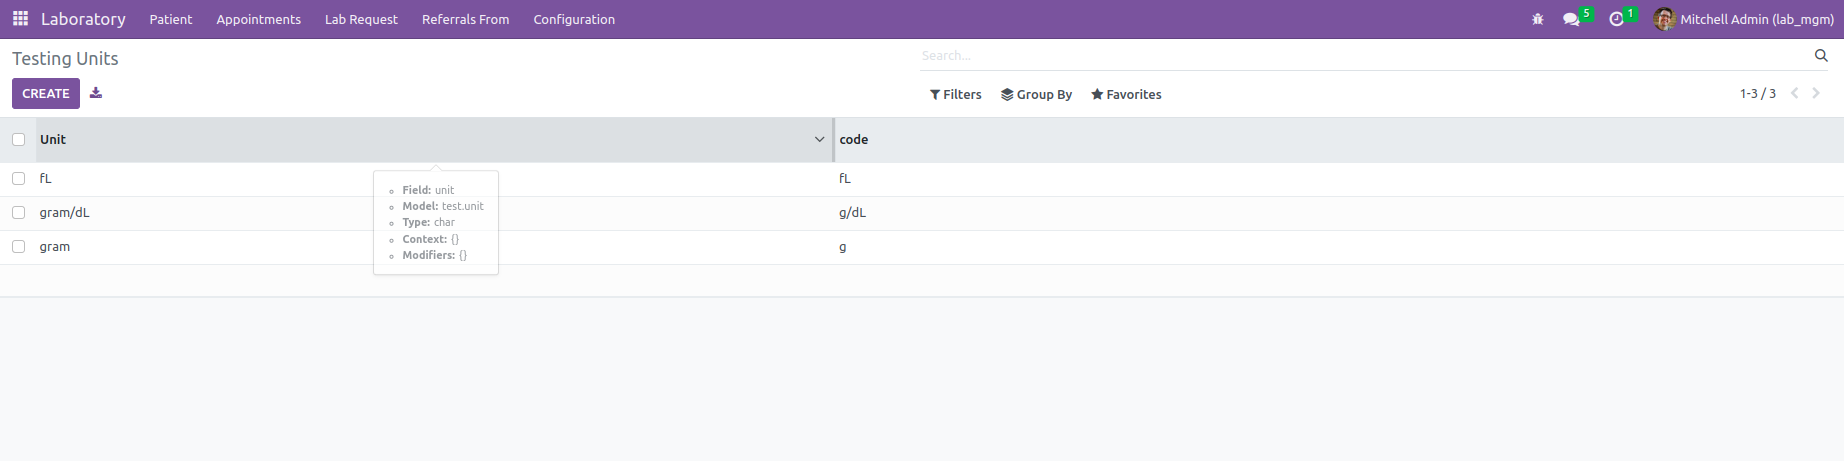Click Mitchell Admin avatar picture
The image size is (1844, 461).
[x=1664, y=19]
